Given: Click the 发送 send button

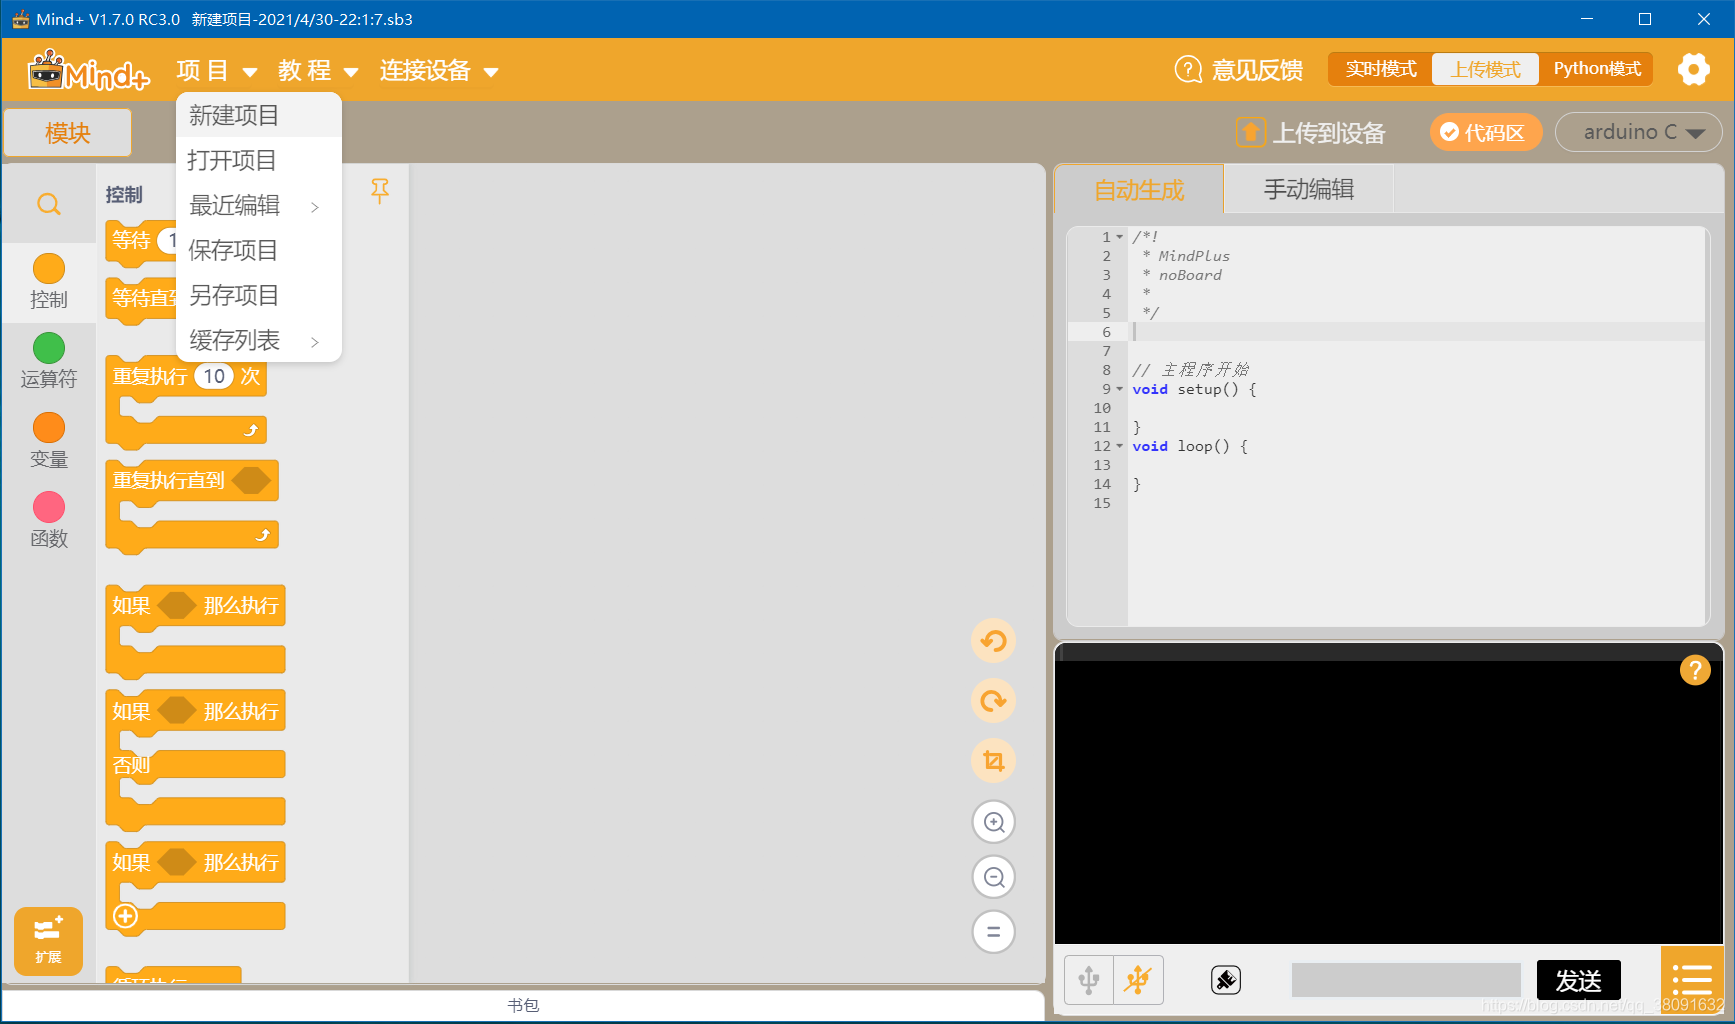Looking at the screenshot, I should pos(1578,980).
